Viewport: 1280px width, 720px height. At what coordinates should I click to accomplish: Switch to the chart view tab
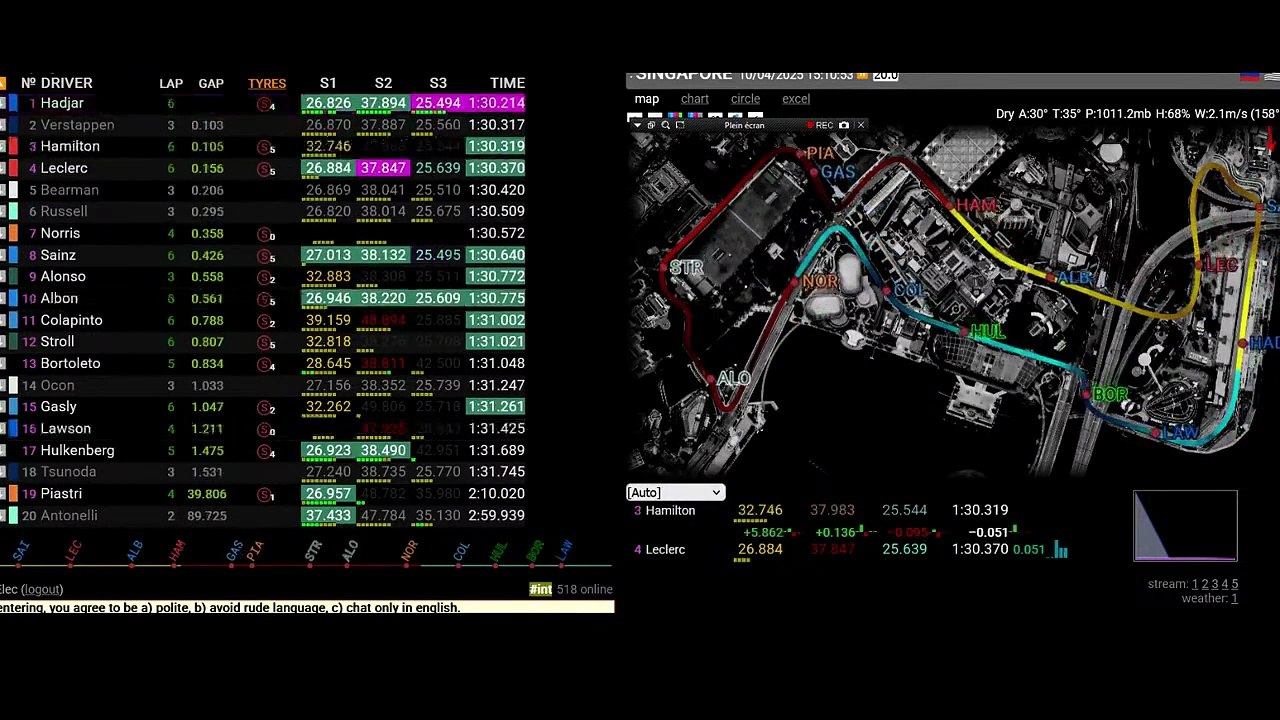pyautogui.click(x=695, y=99)
